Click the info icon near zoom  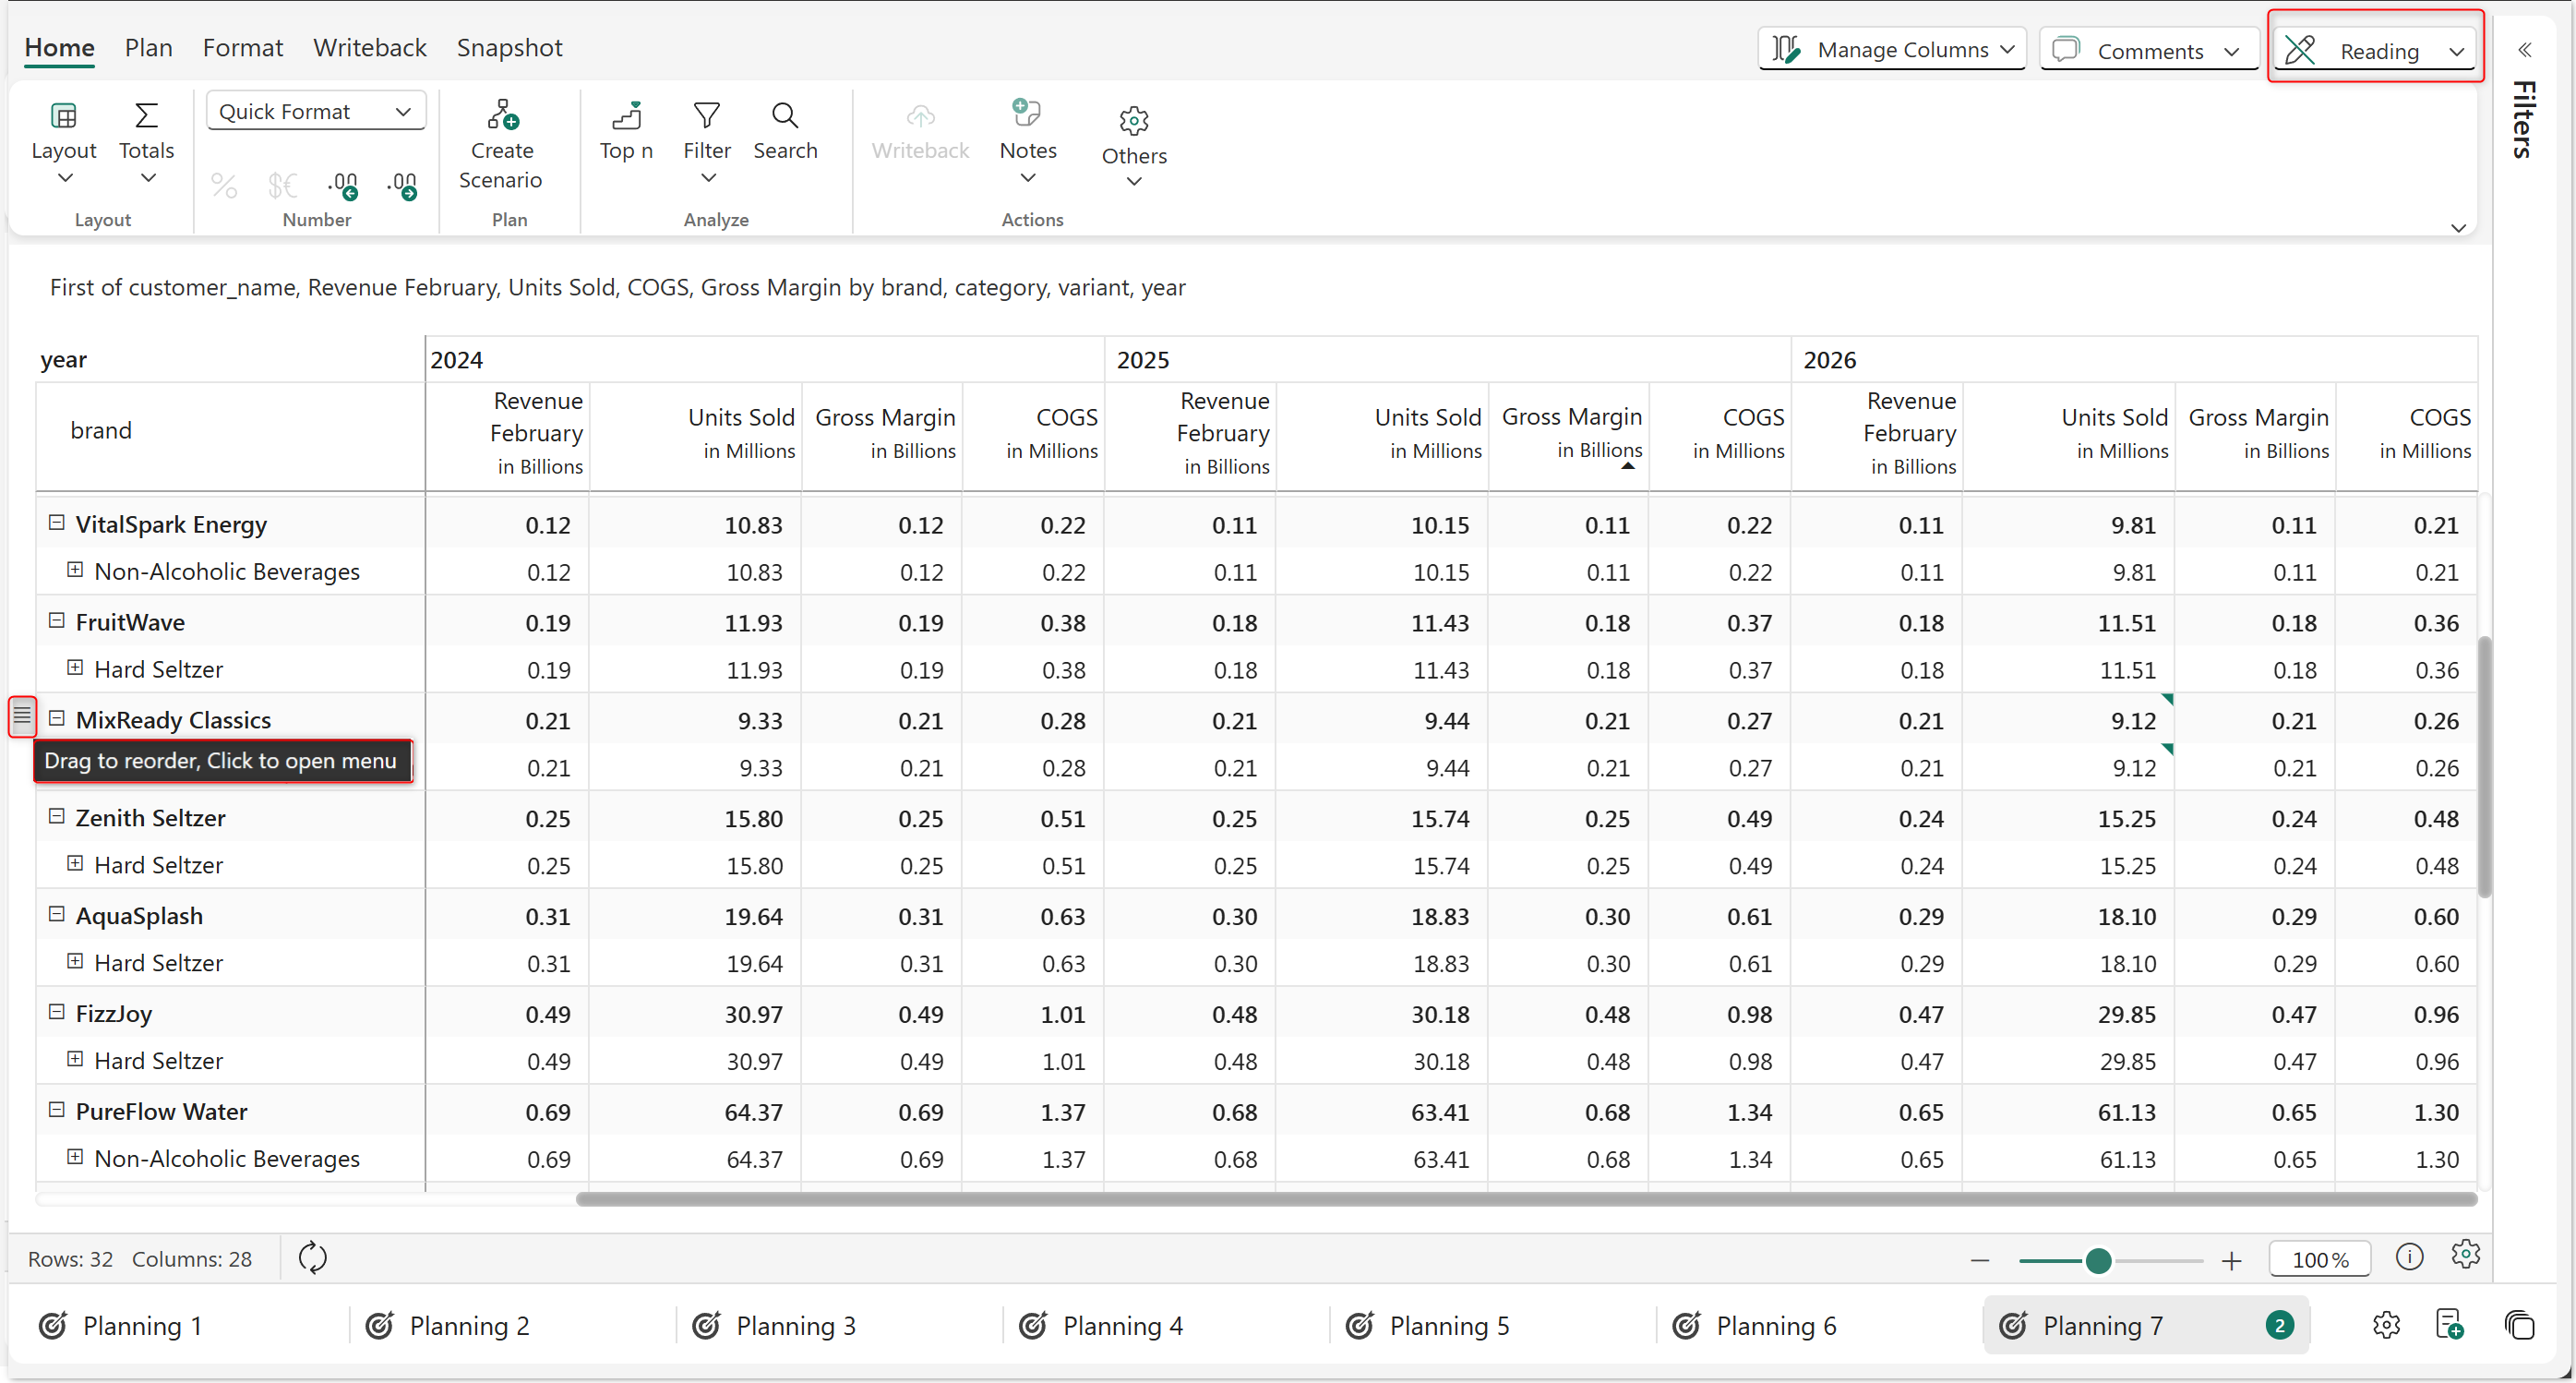pyautogui.click(x=2409, y=1257)
